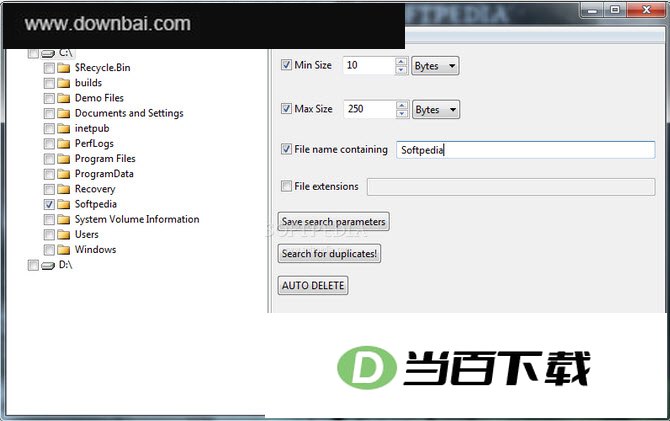This screenshot has width=670, height=421.
Task: Increase Max Size value with up arrow
Action: [x=402, y=105]
